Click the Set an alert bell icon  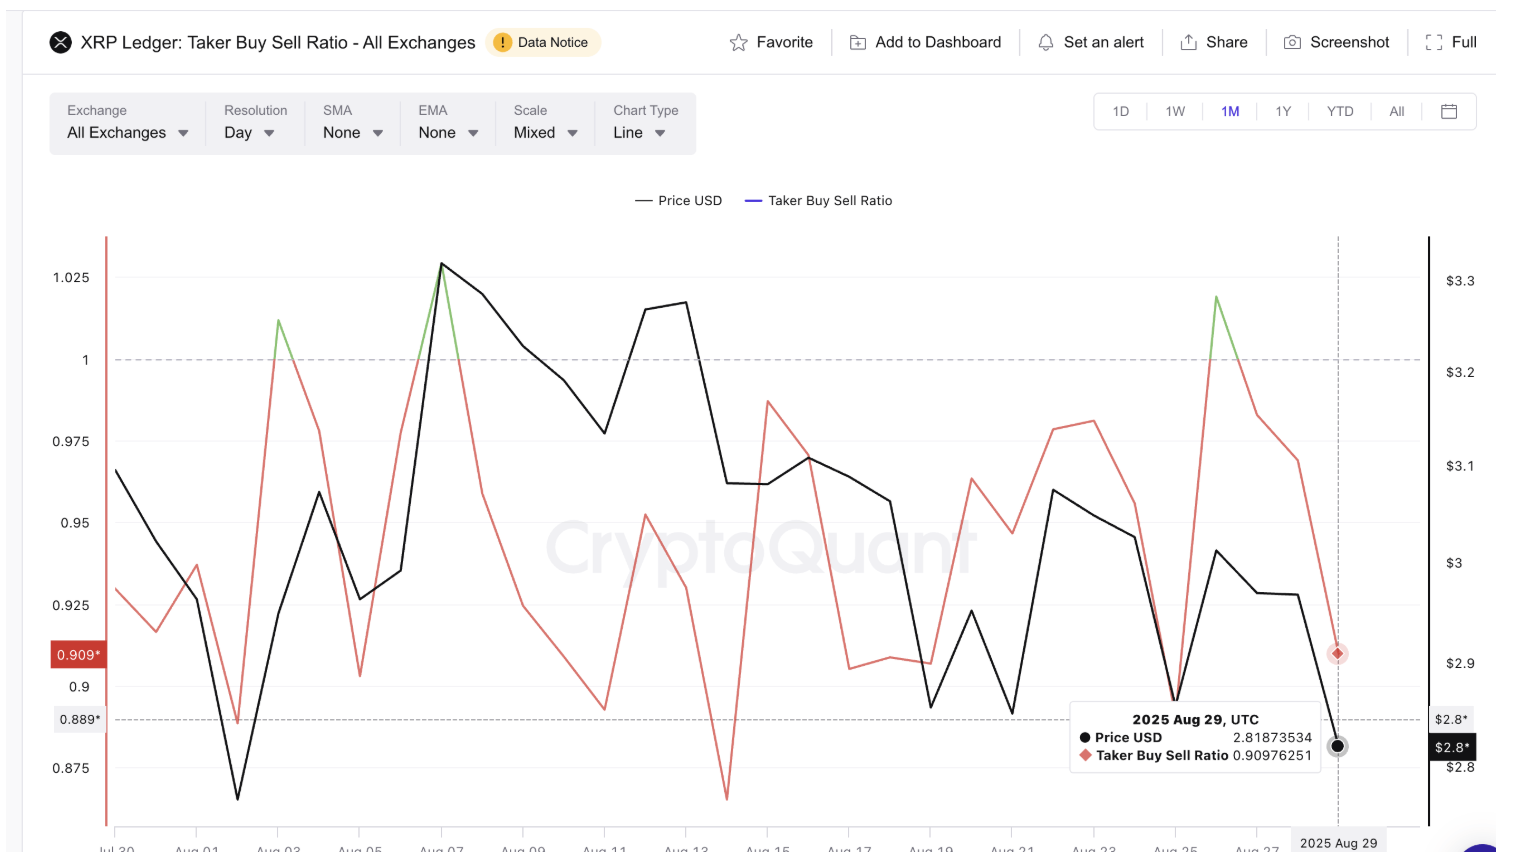point(1045,42)
